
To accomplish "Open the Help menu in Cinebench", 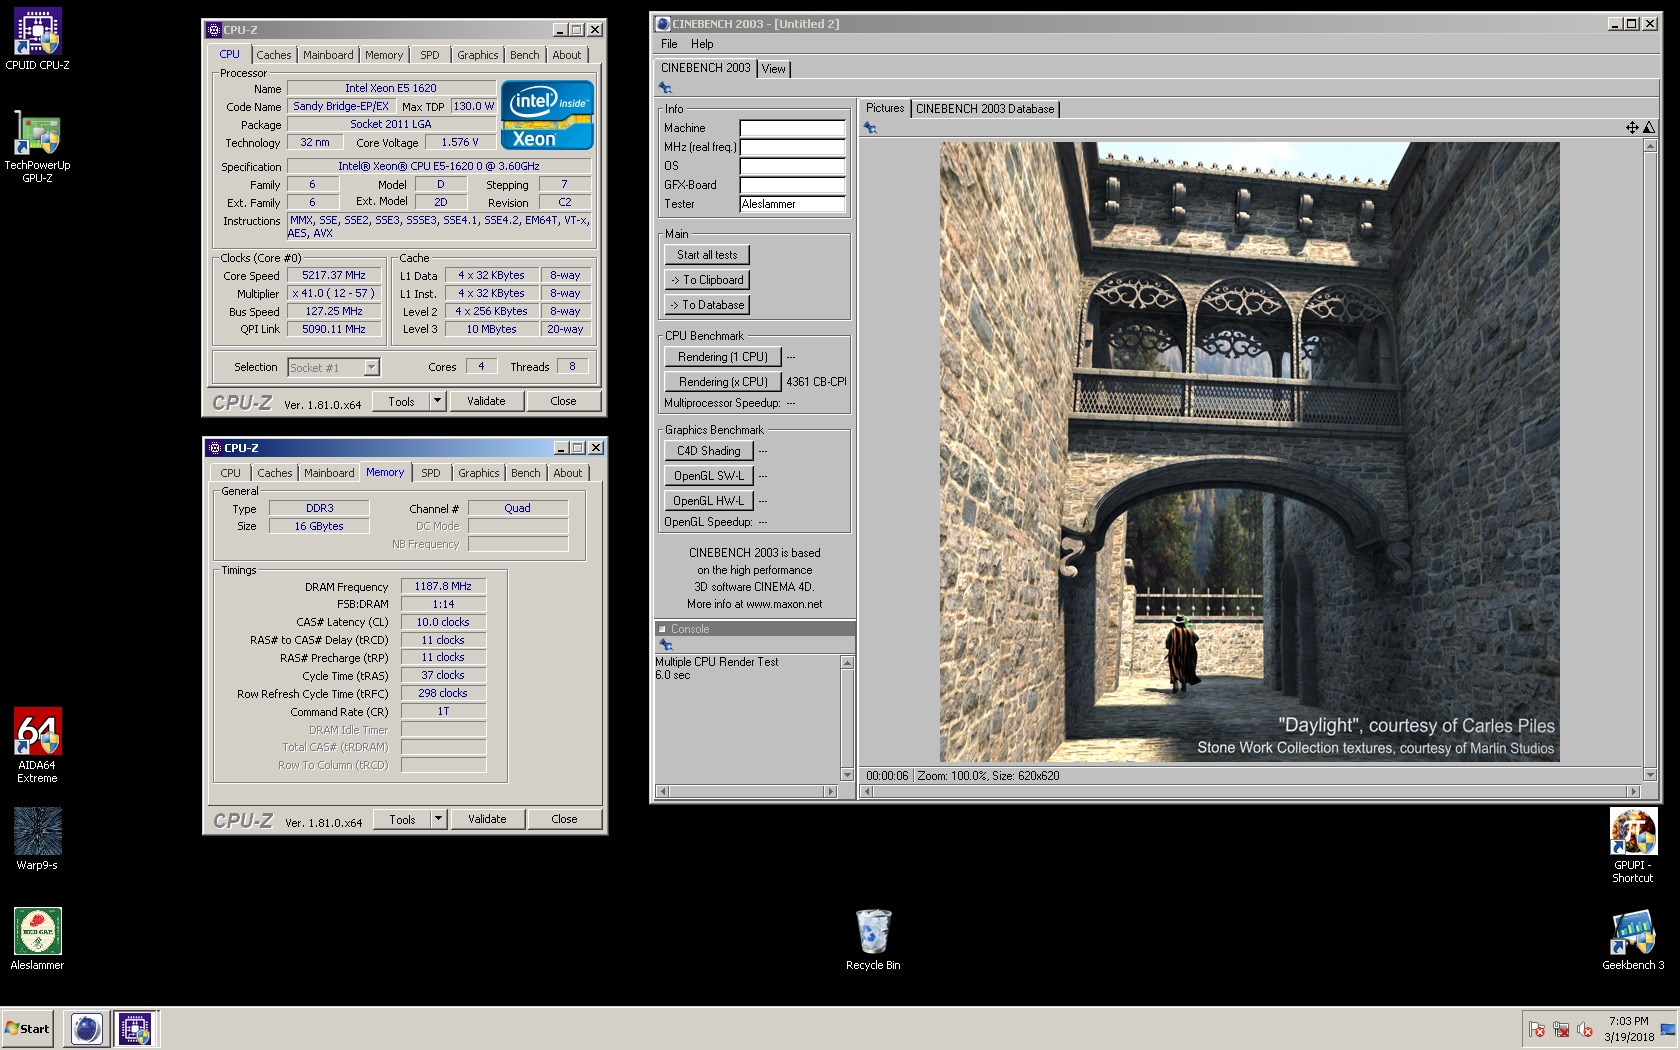I will [702, 44].
